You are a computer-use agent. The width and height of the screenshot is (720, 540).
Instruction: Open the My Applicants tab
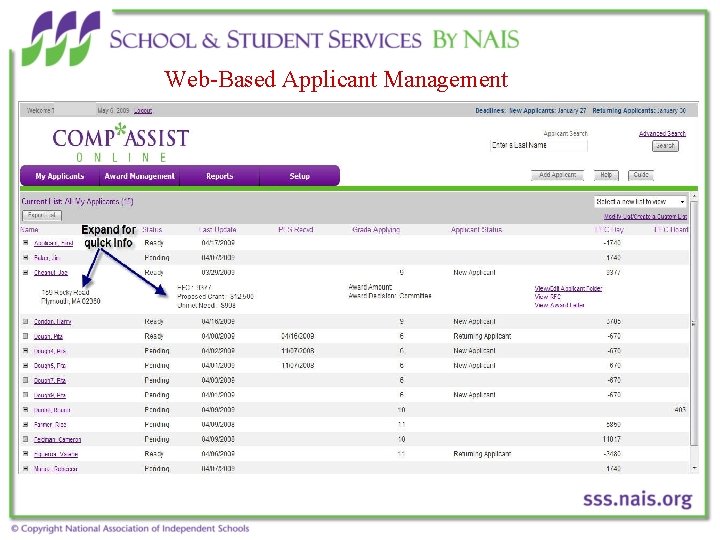click(x=60, y=176)
